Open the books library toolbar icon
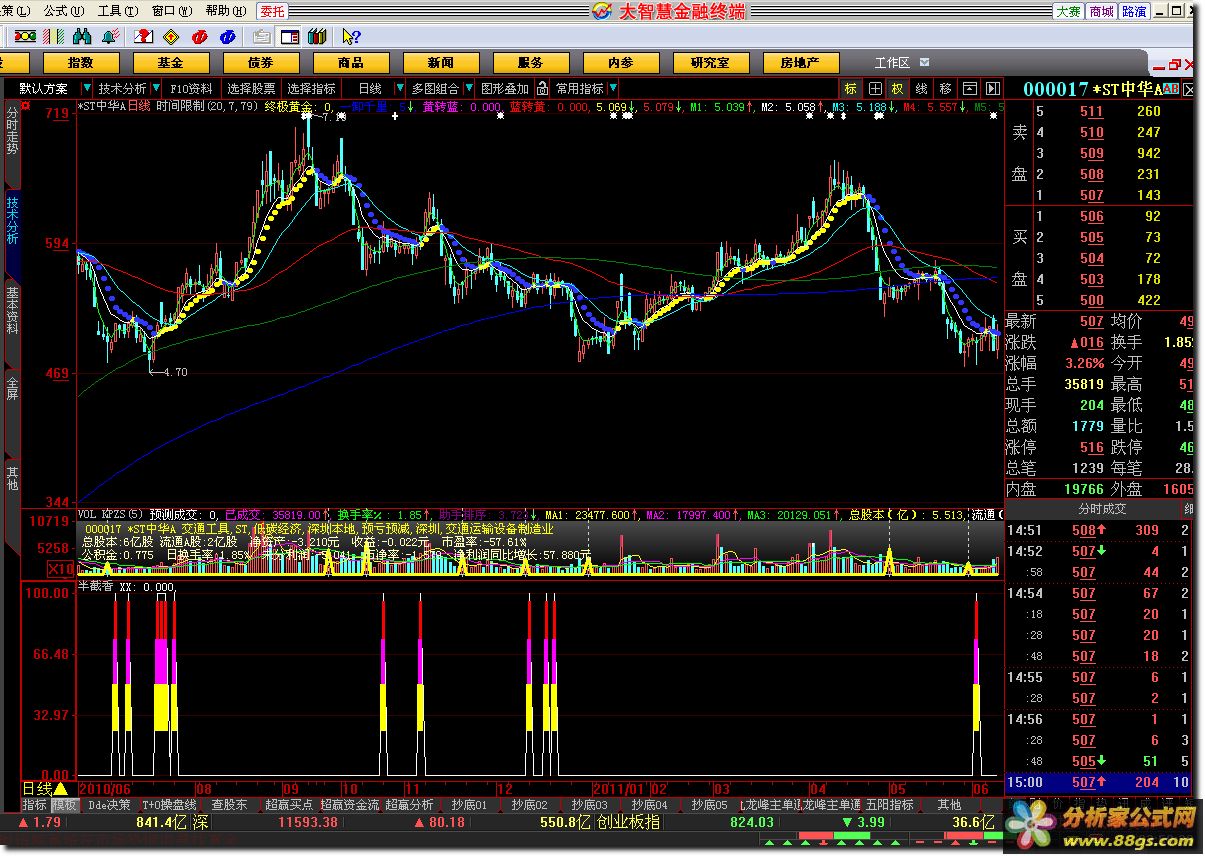Screen dimensions: 1205x856 pos(317,37)
